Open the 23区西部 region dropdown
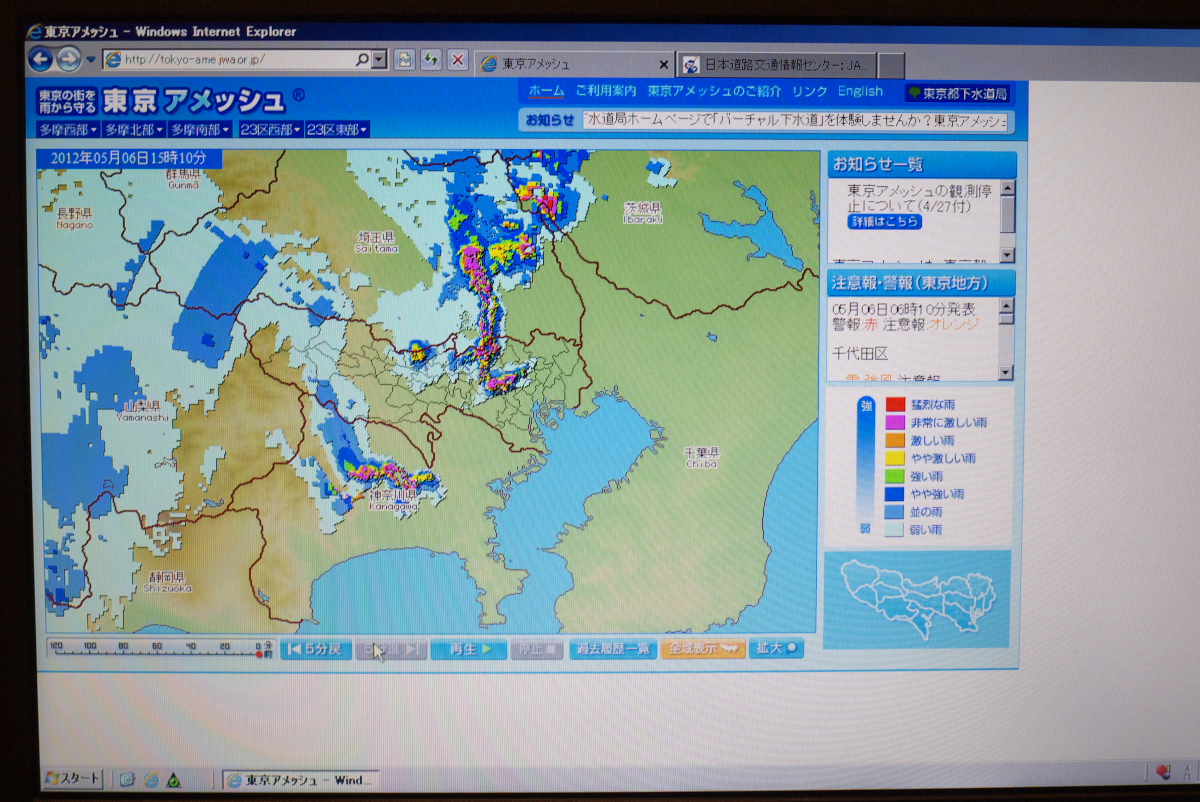Image resolution: width=1200 pixels, height=802 pixels. (271, 129)
